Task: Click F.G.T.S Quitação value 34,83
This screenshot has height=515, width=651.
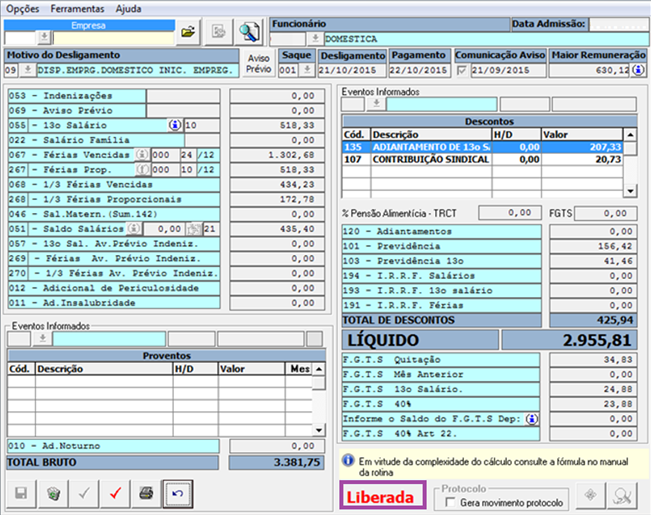Action: pyautogui.click(x=593, y=360)
